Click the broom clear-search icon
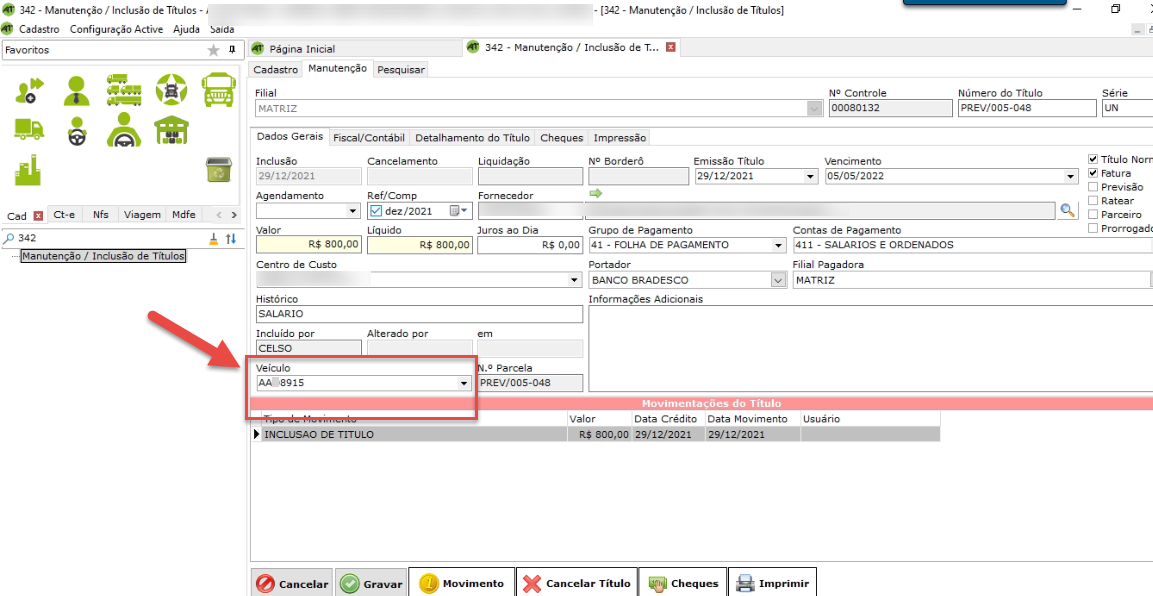This screenshot has height=596, width=1153. [213, 239]
